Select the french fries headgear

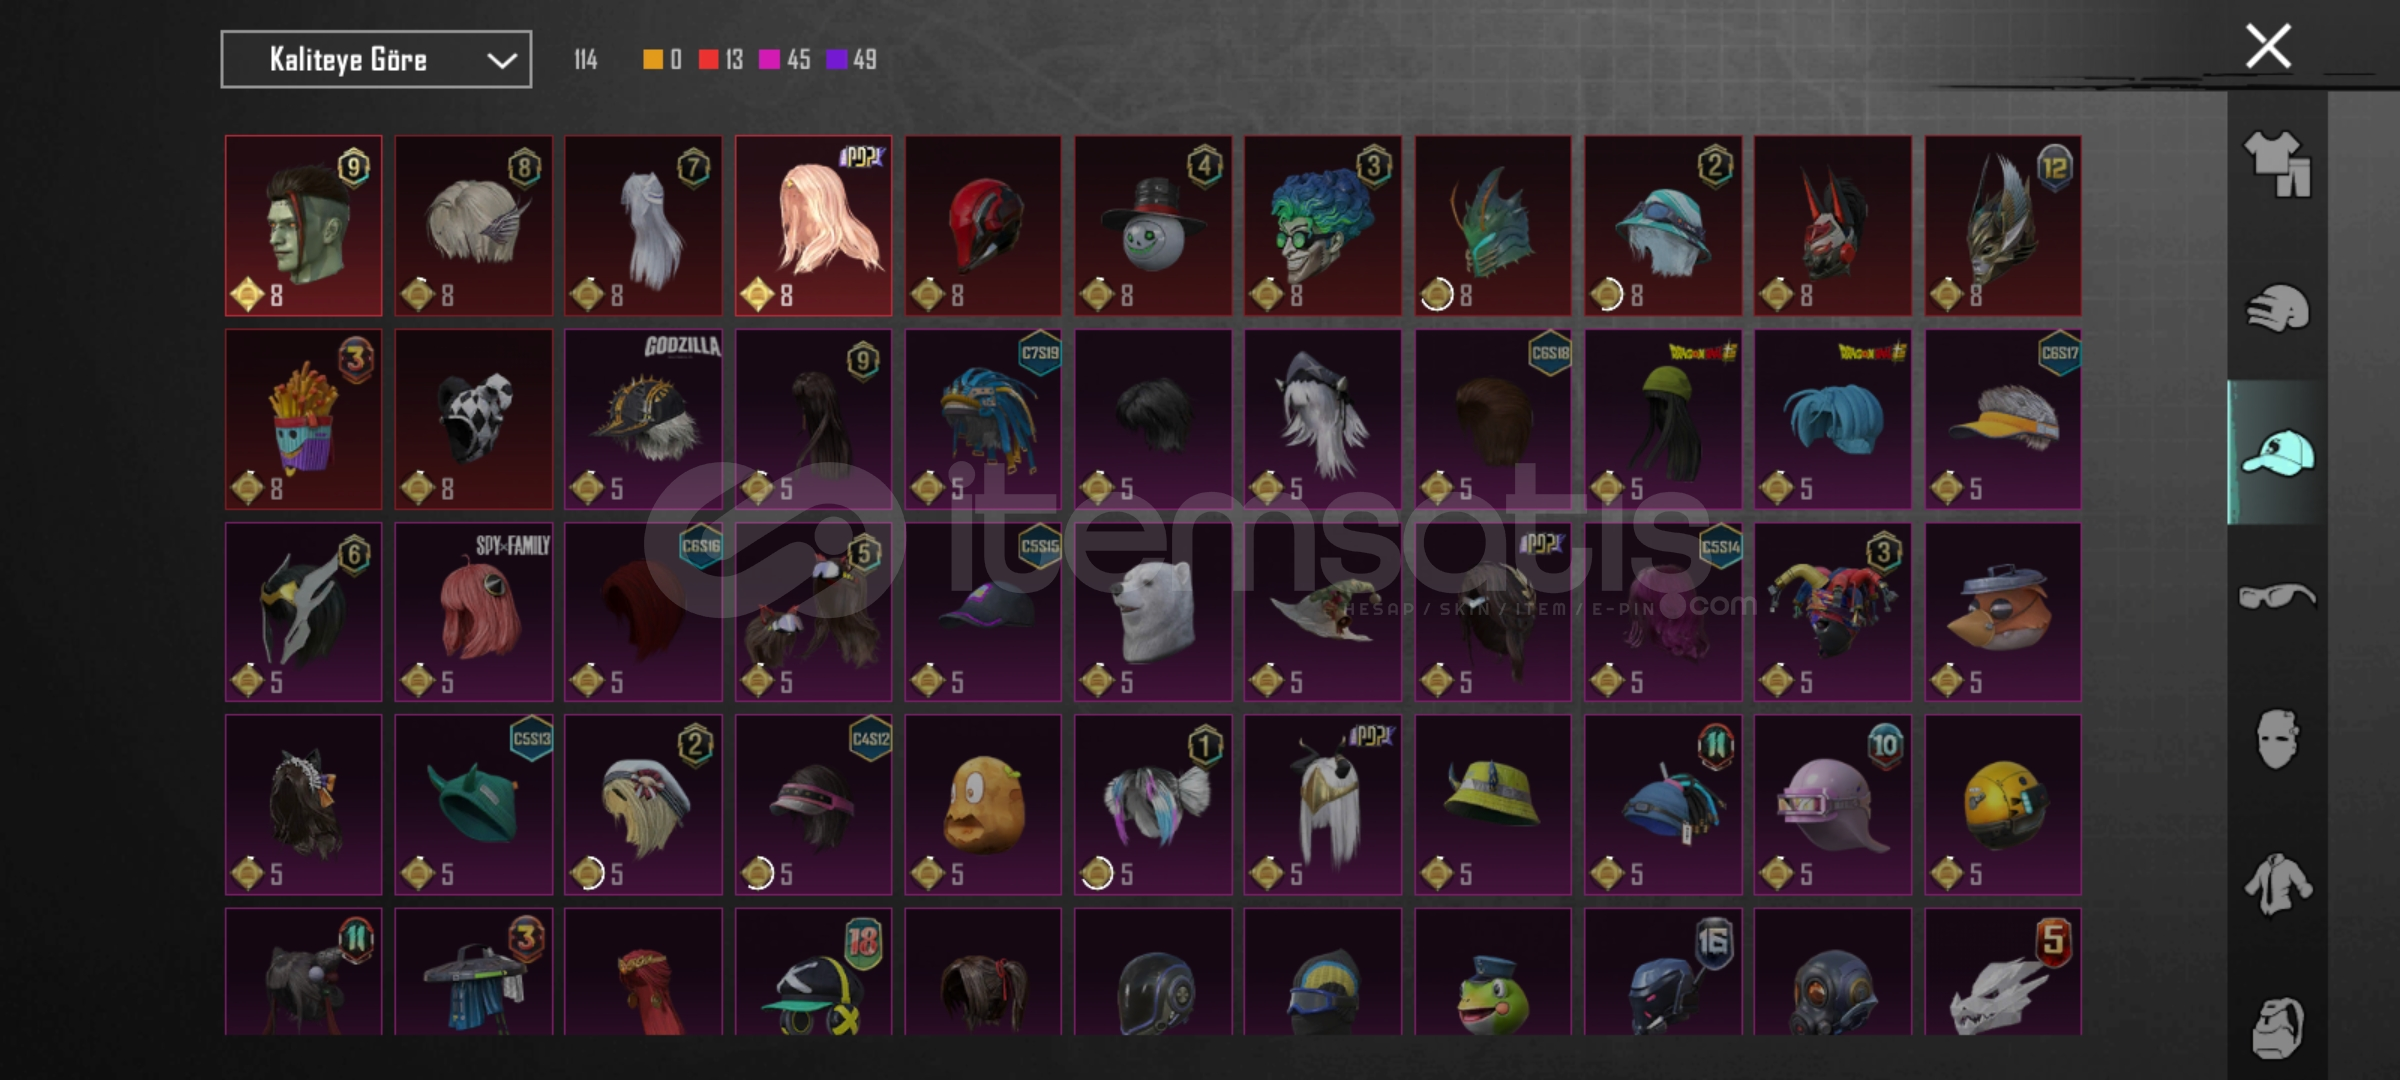pos(303,419)
